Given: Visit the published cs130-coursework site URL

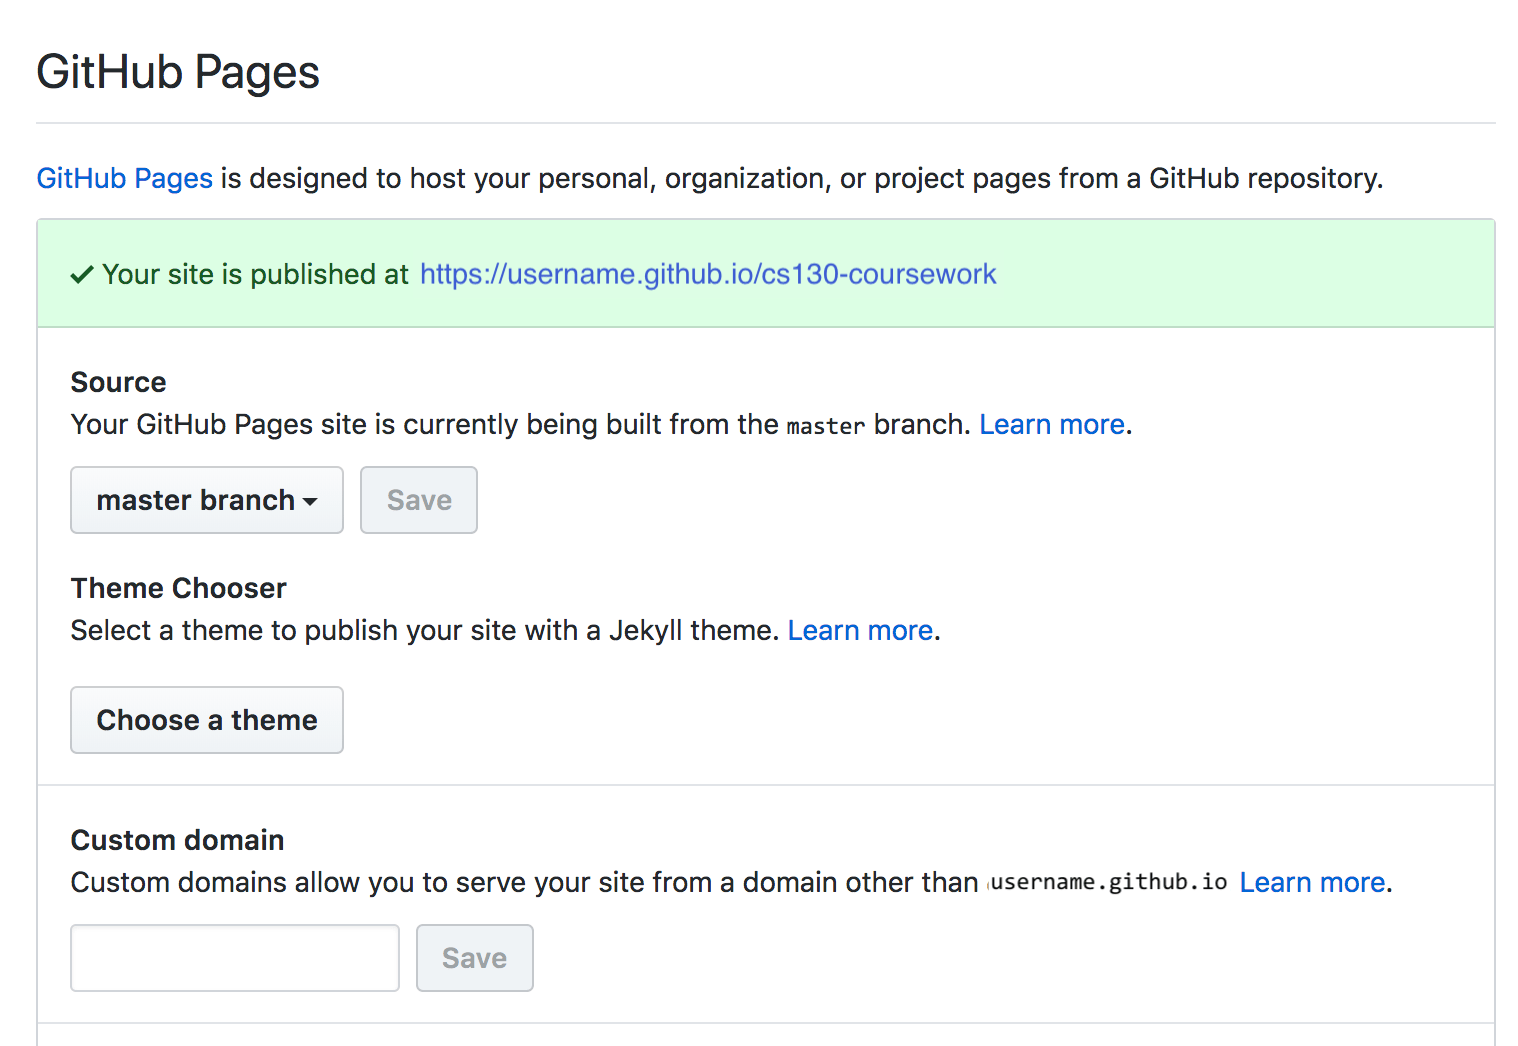Looking at the screenshot, I should 708,274.
